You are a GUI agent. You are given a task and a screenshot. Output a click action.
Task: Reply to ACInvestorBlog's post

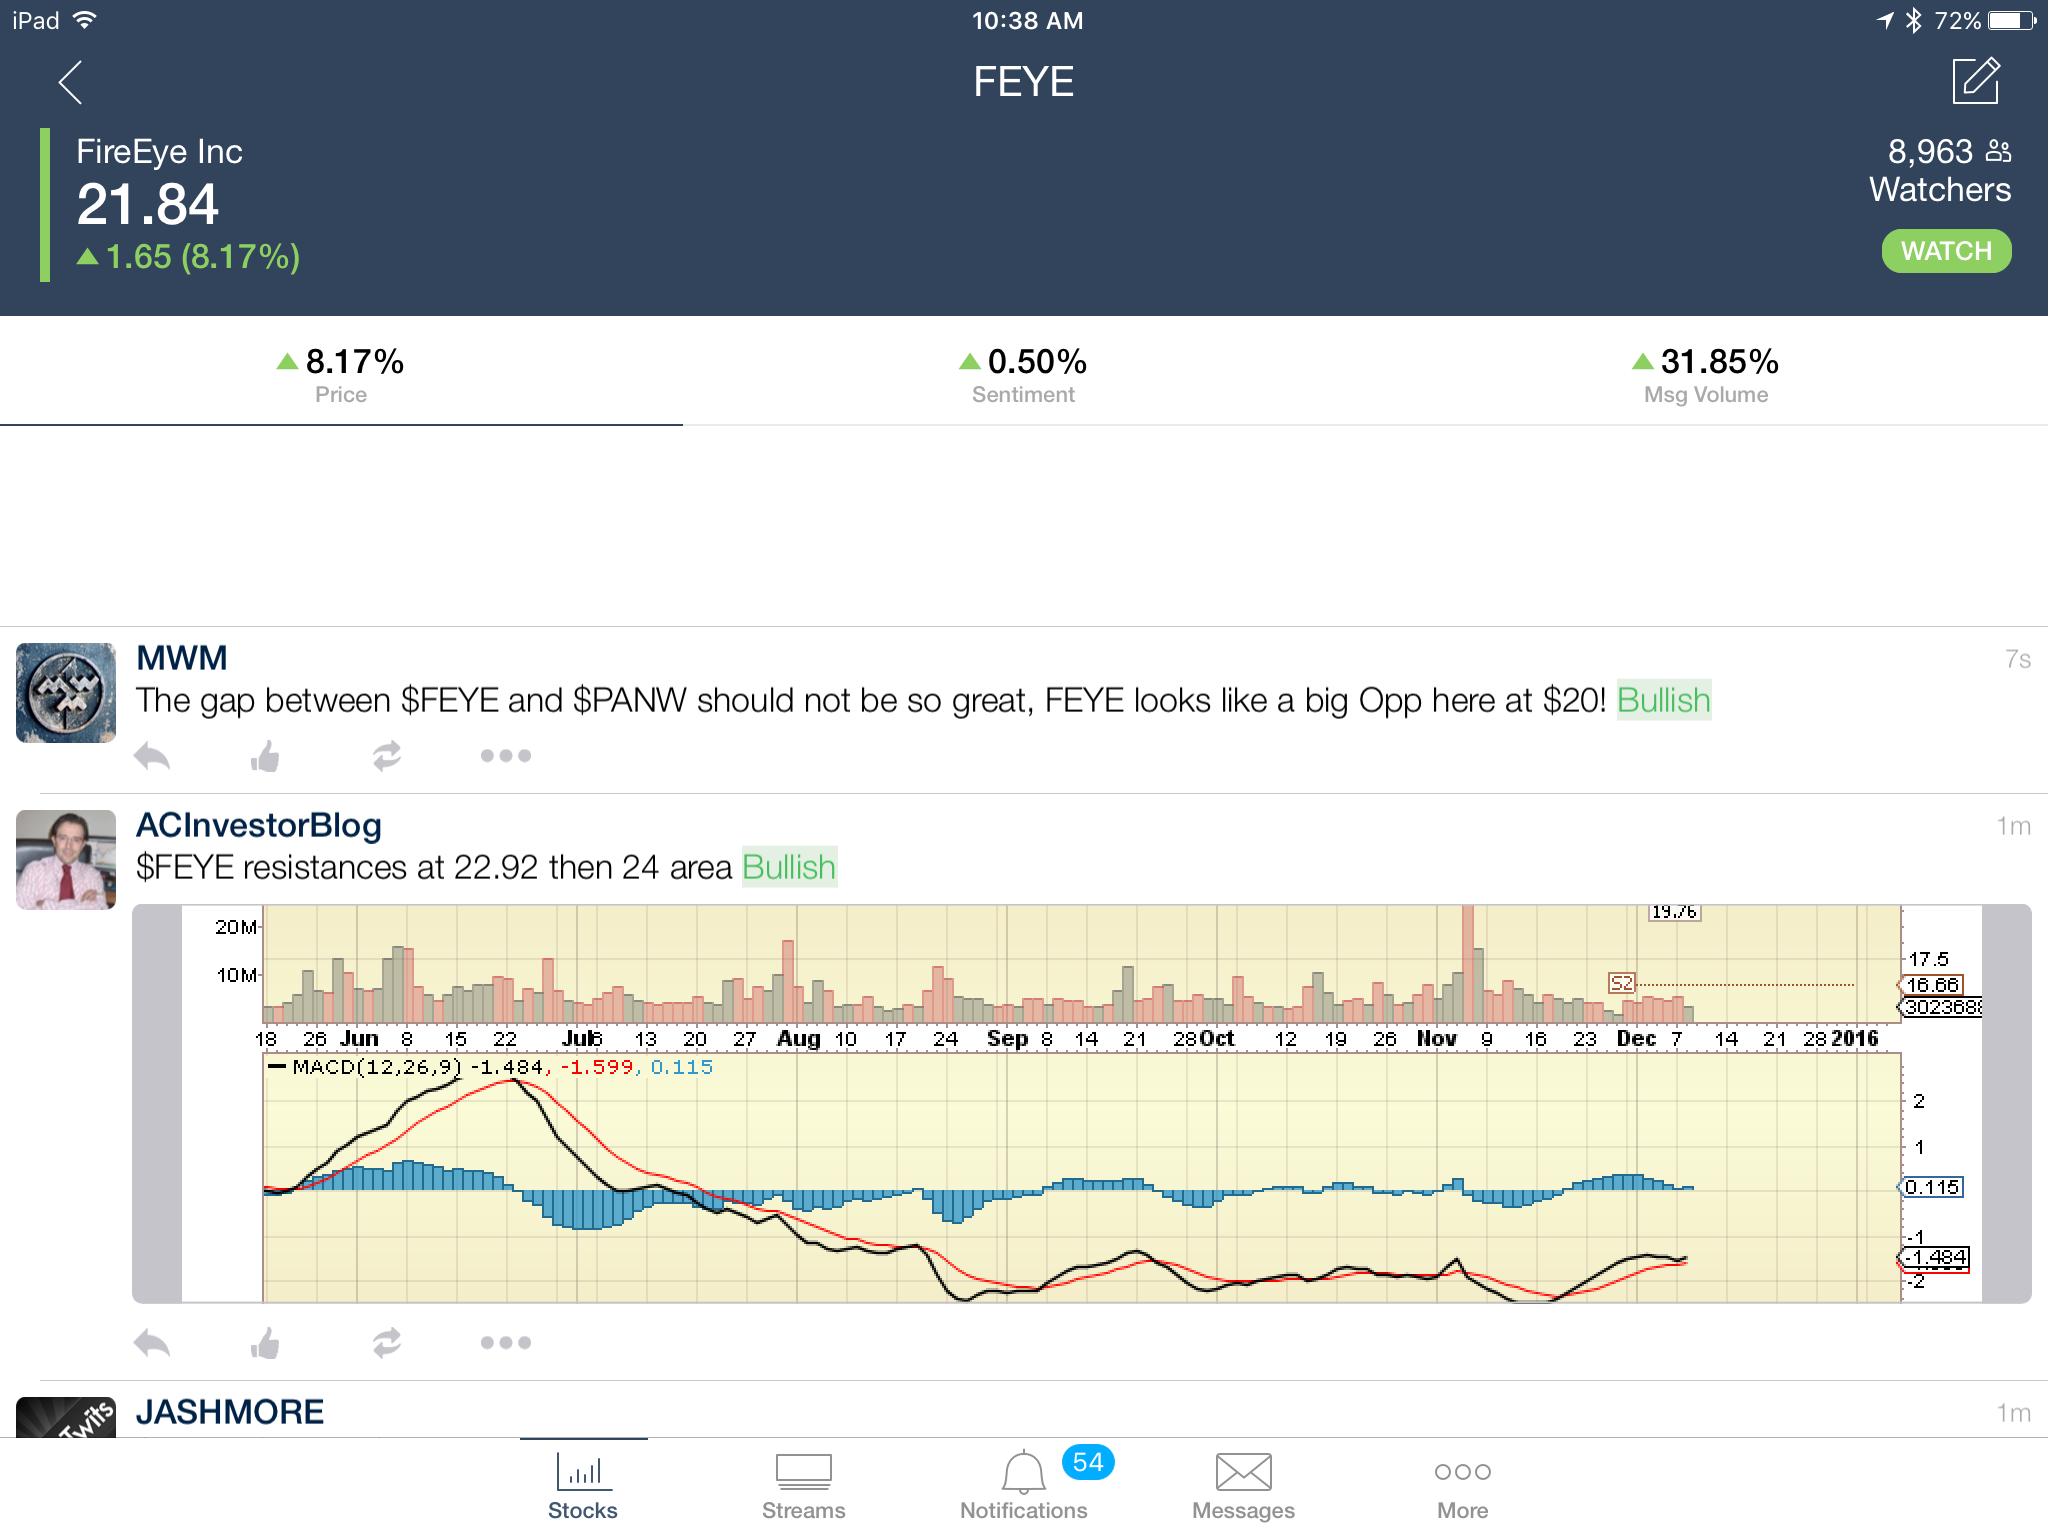(152, 1343)
